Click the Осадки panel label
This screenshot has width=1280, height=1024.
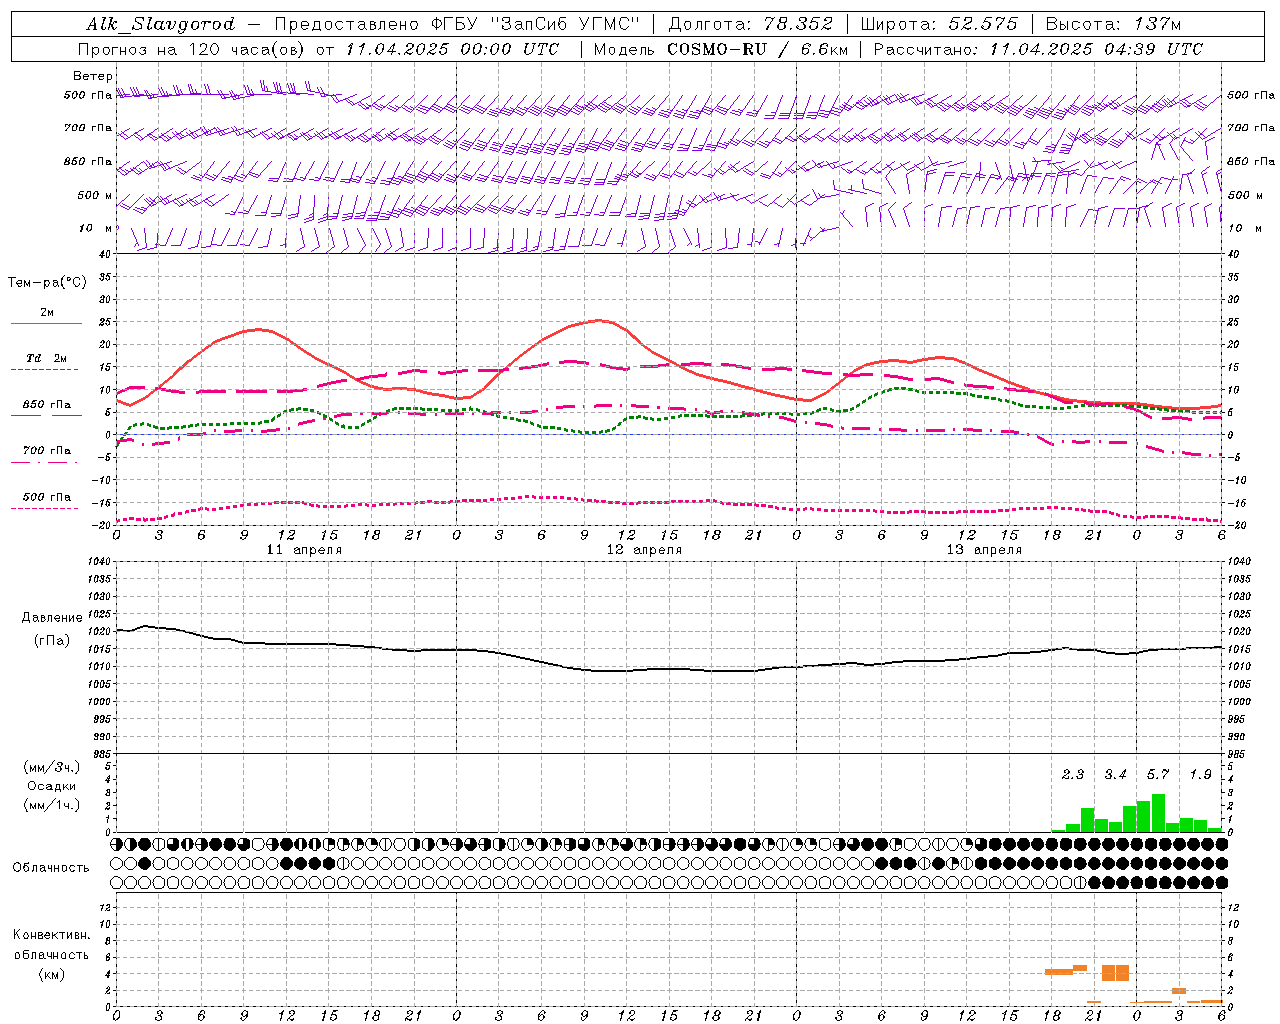pyautogui.click(x=52, y=786)
